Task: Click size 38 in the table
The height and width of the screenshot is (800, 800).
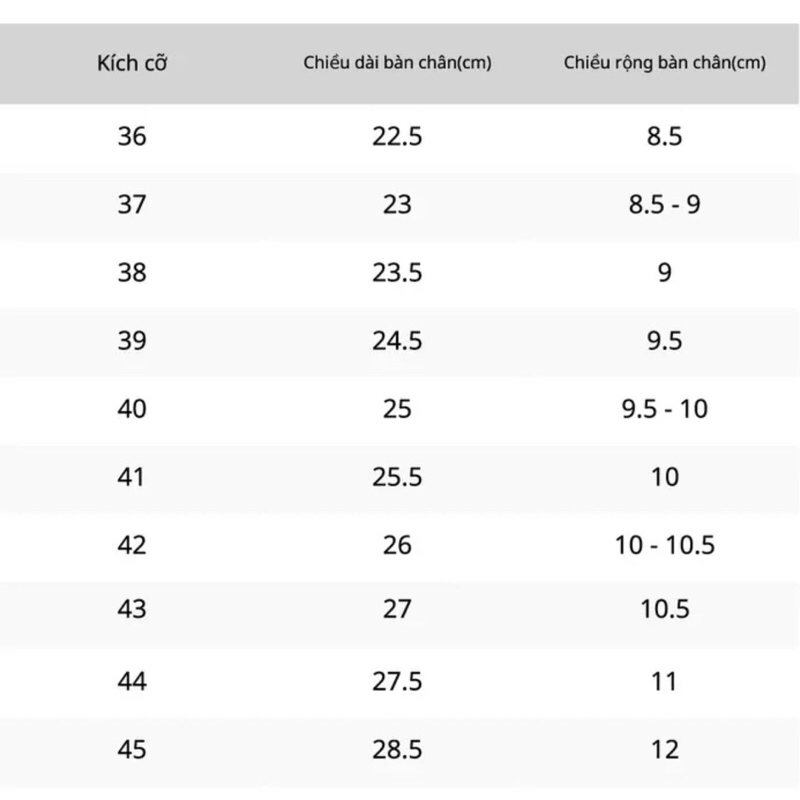Action: 132,272
